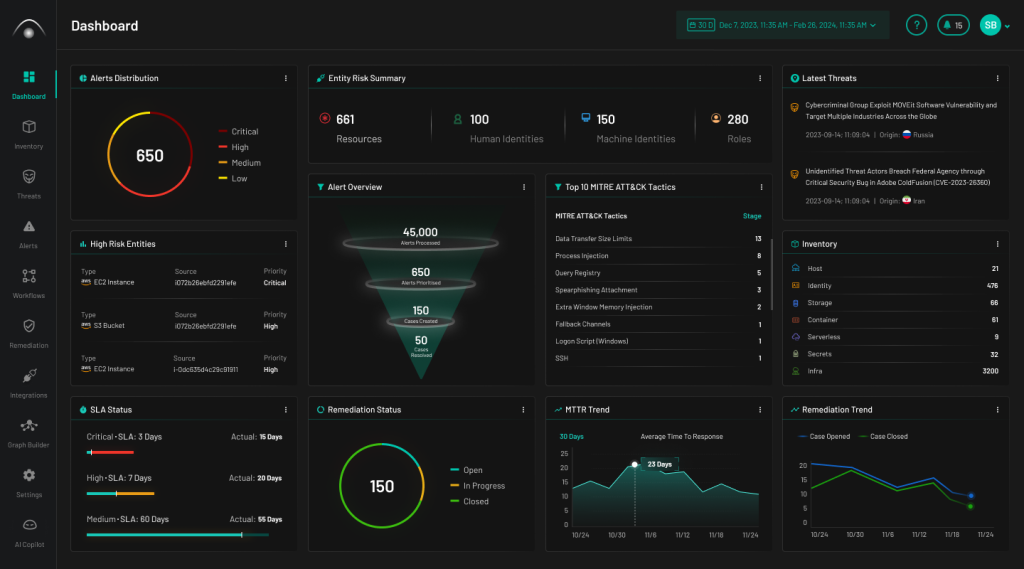Click the Storage icon in Inventory panel
Viewport: 1024px width, 569px height.
pos(795,302)
